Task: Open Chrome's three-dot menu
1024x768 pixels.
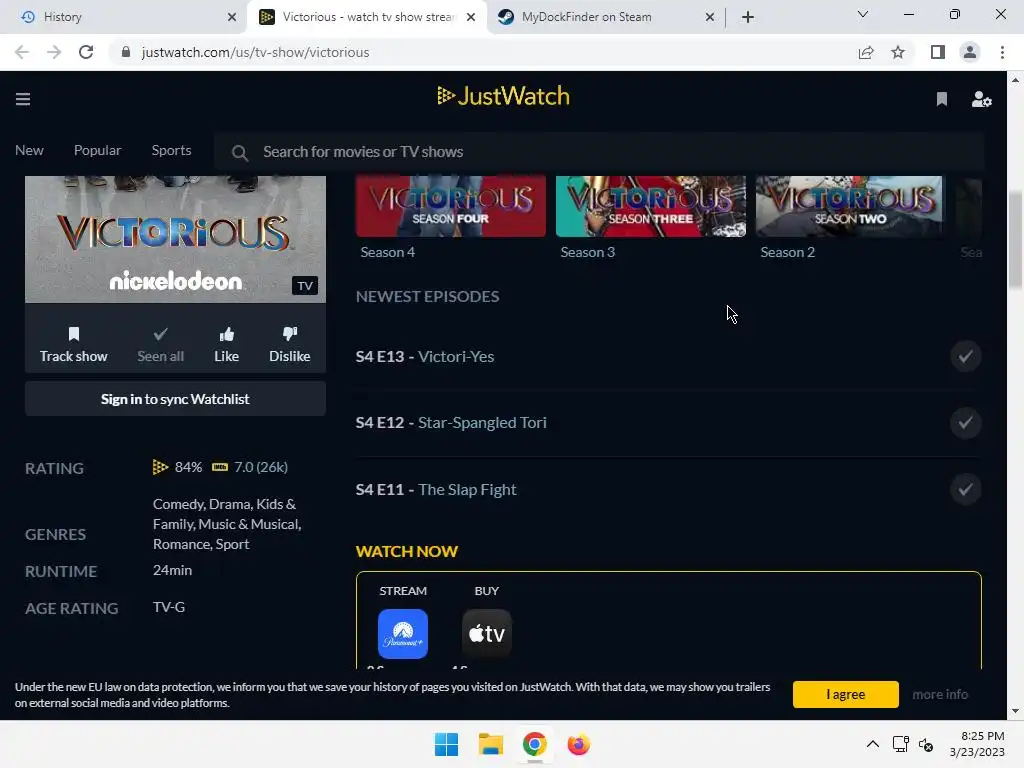Action: point(1002,52)
